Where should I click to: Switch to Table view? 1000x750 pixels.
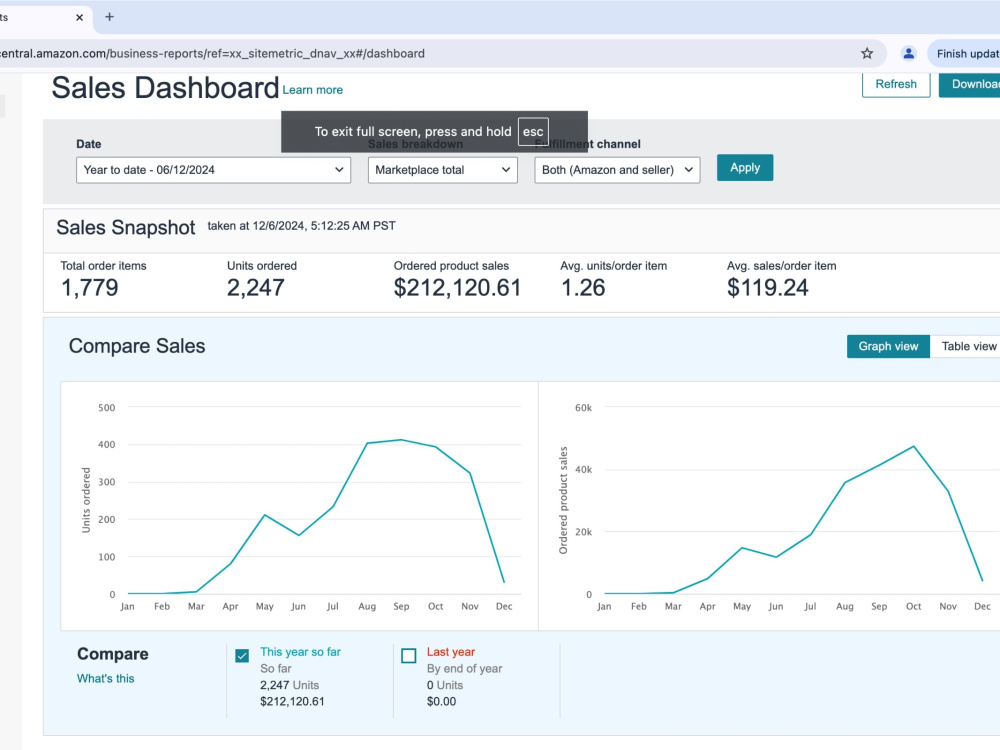[x=966, y=346]
